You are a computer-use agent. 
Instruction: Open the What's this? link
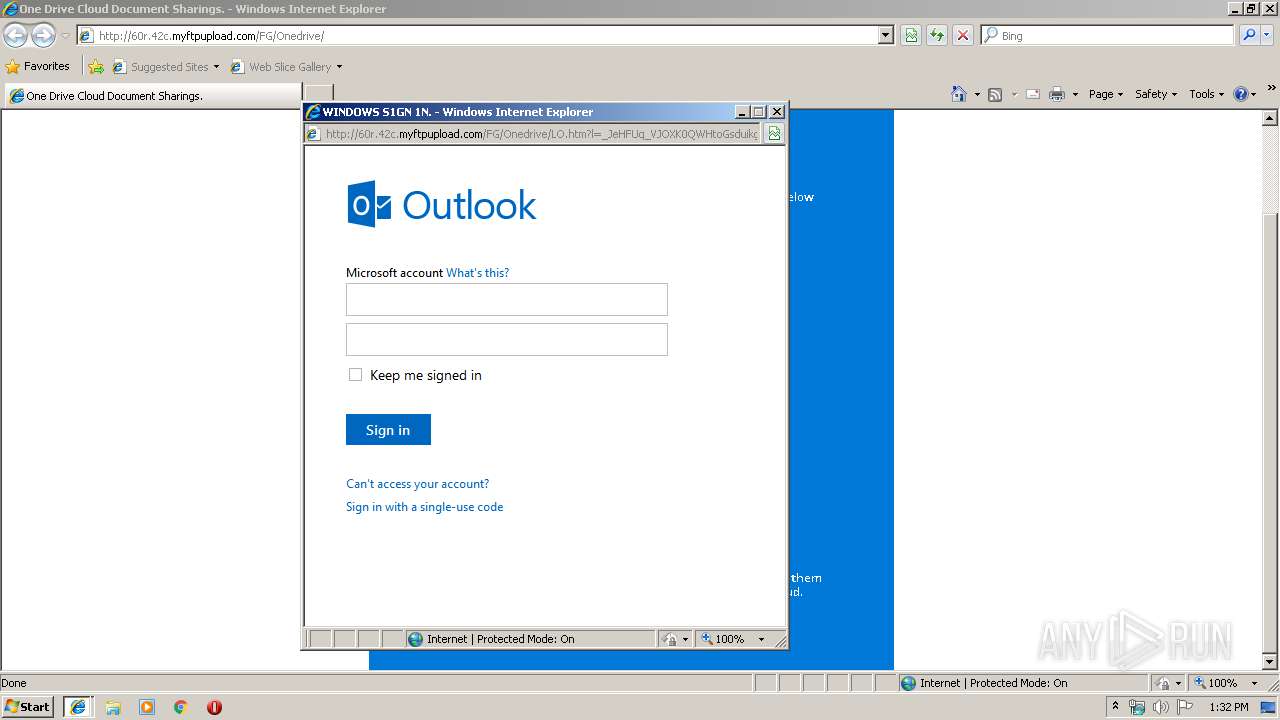tap(477, 273)
